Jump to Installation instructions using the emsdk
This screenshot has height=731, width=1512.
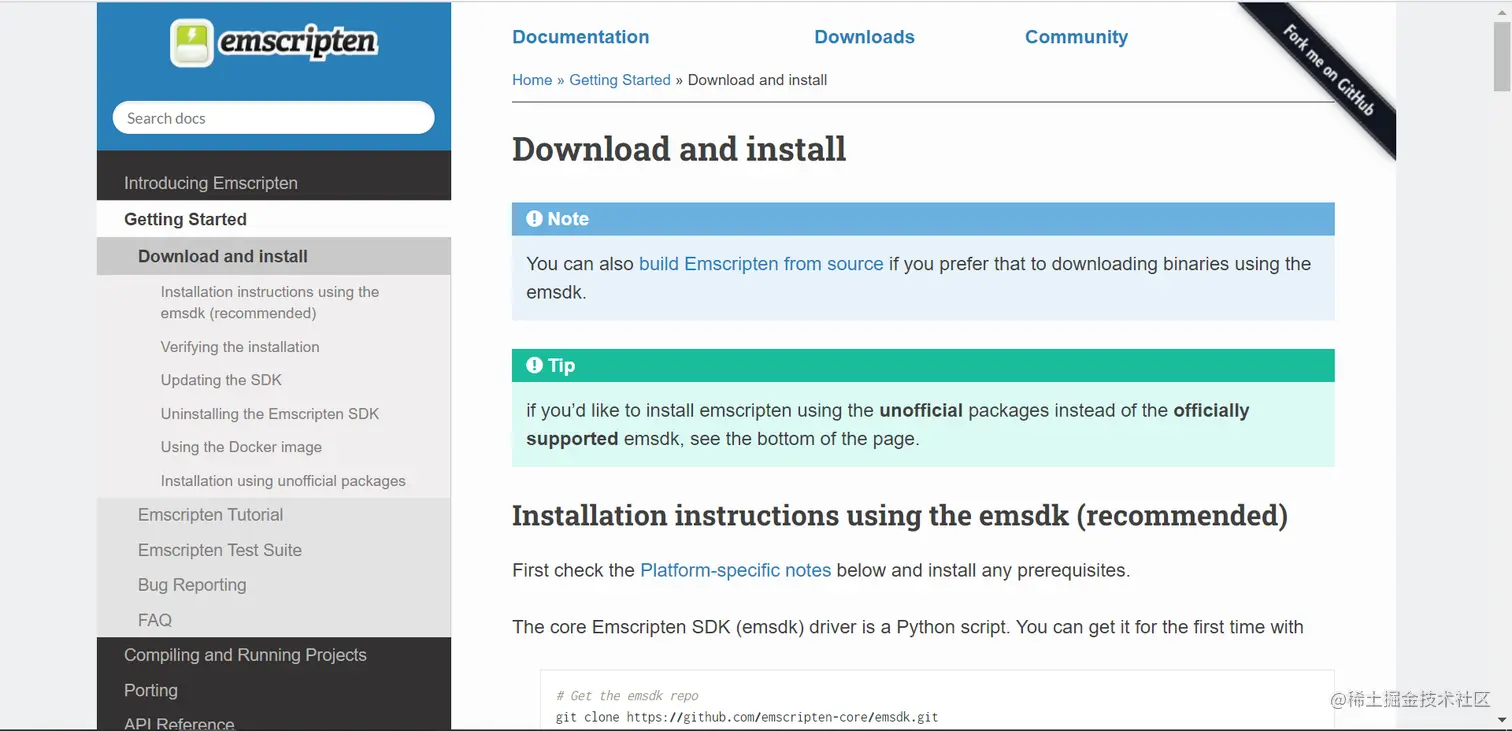point(270,302)
